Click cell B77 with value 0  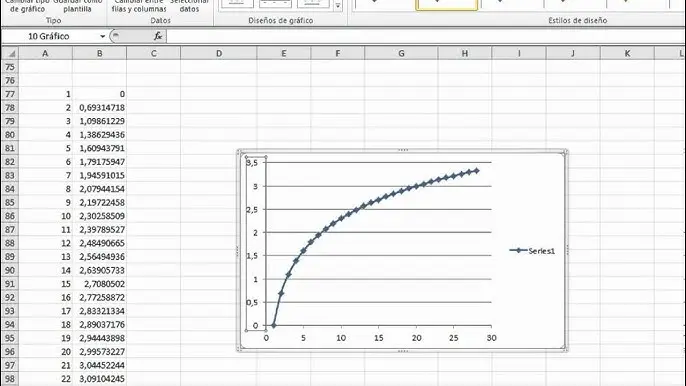pyautogui.click(x=99, y=94)
